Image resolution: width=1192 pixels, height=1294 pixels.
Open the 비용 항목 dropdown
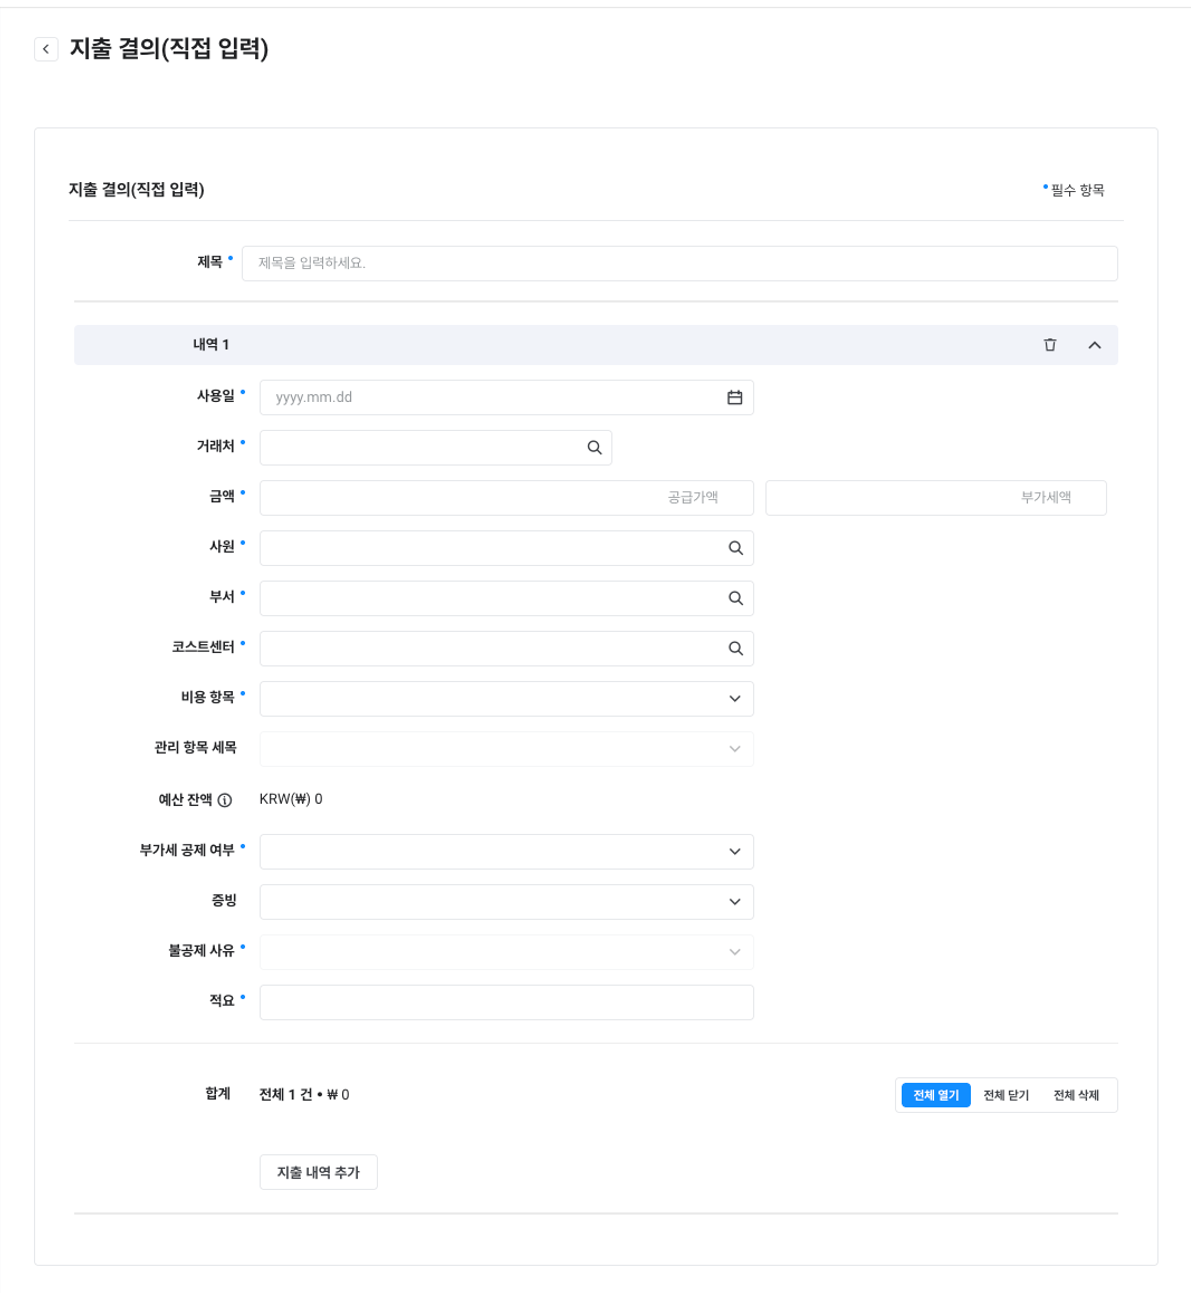tap(506, 699)
